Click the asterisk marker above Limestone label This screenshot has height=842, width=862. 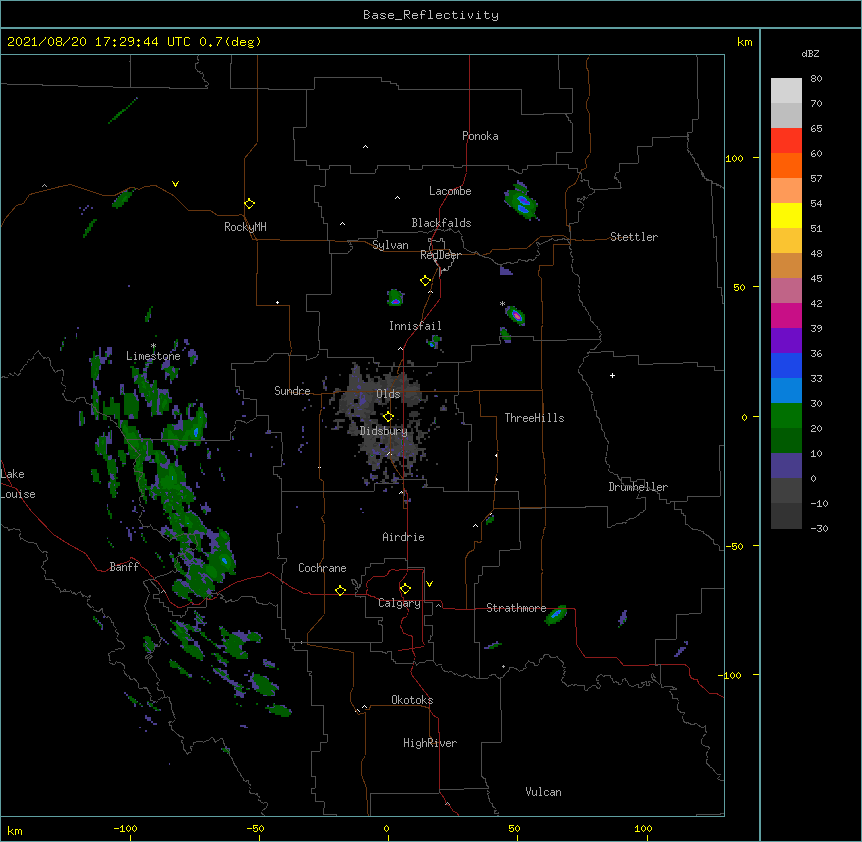pos(153,346)
